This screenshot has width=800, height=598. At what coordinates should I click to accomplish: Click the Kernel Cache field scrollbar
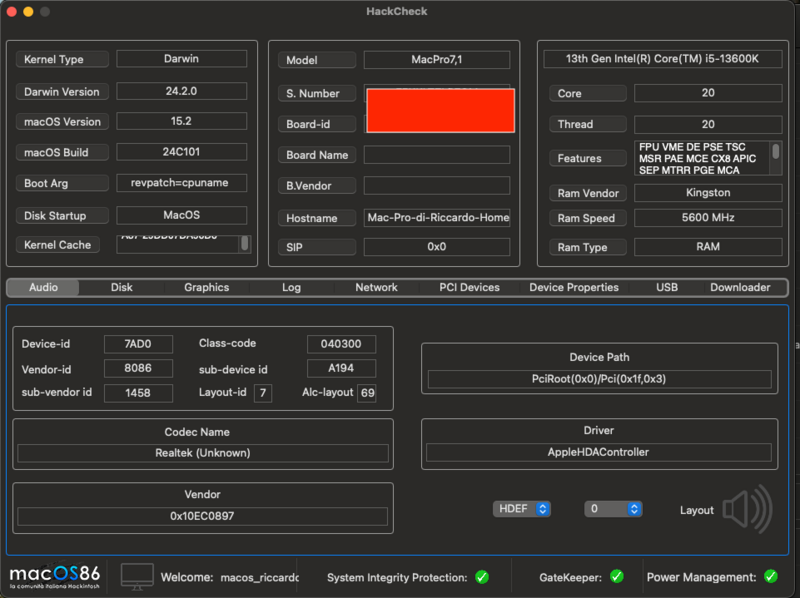(245, 243)
